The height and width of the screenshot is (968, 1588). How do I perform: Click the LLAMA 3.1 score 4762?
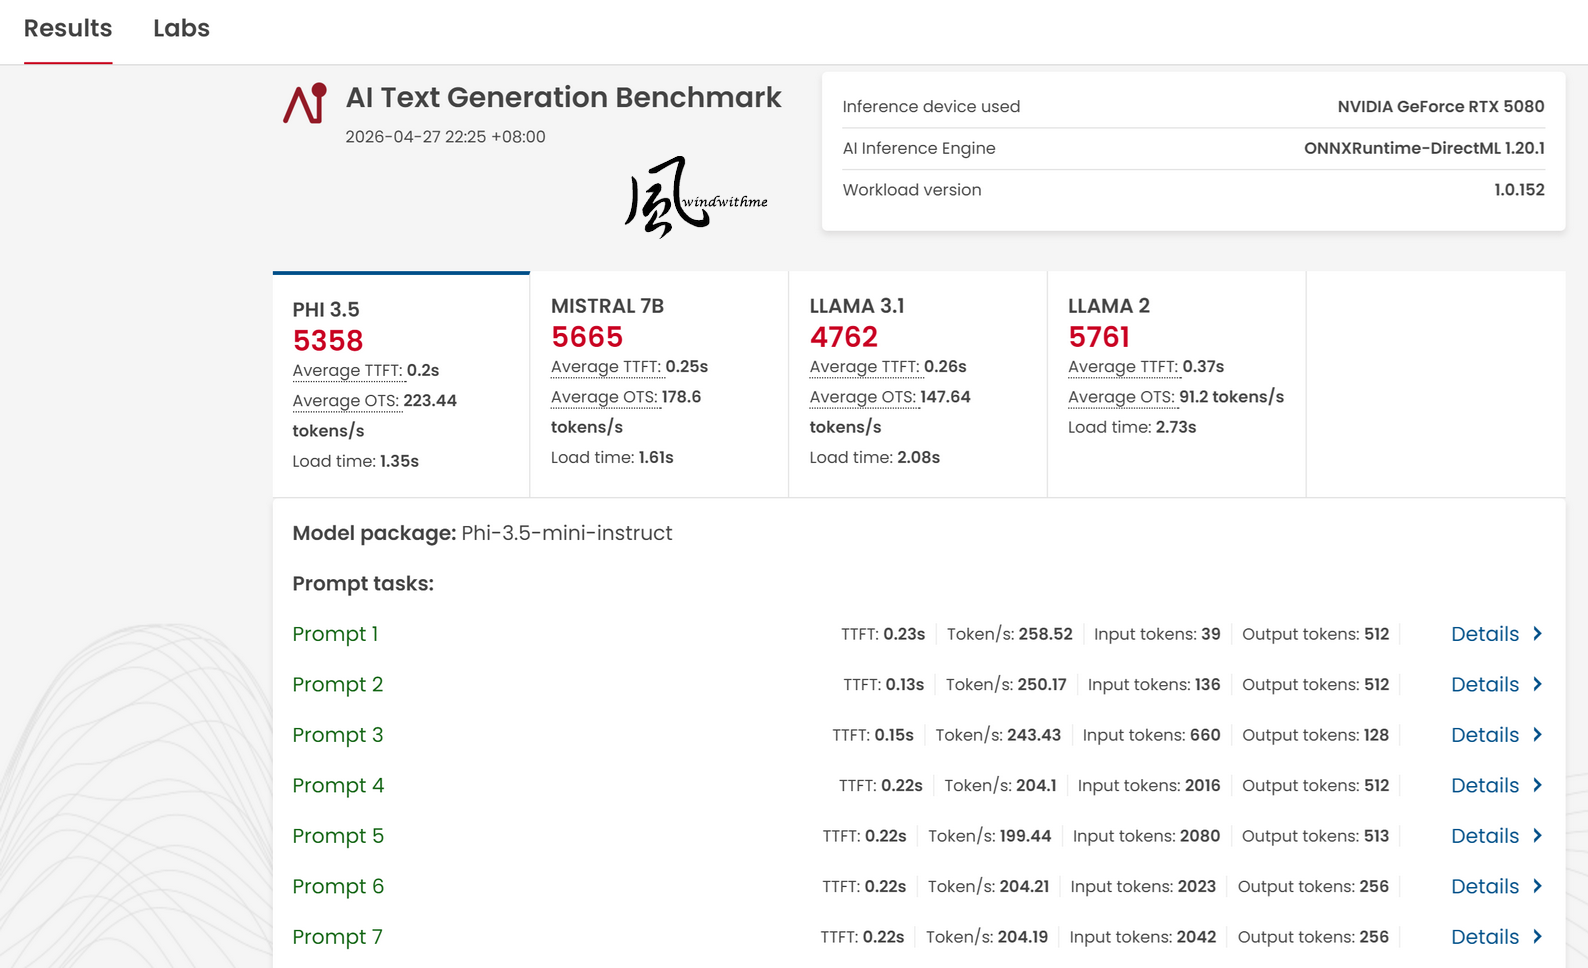coord(844,337)
